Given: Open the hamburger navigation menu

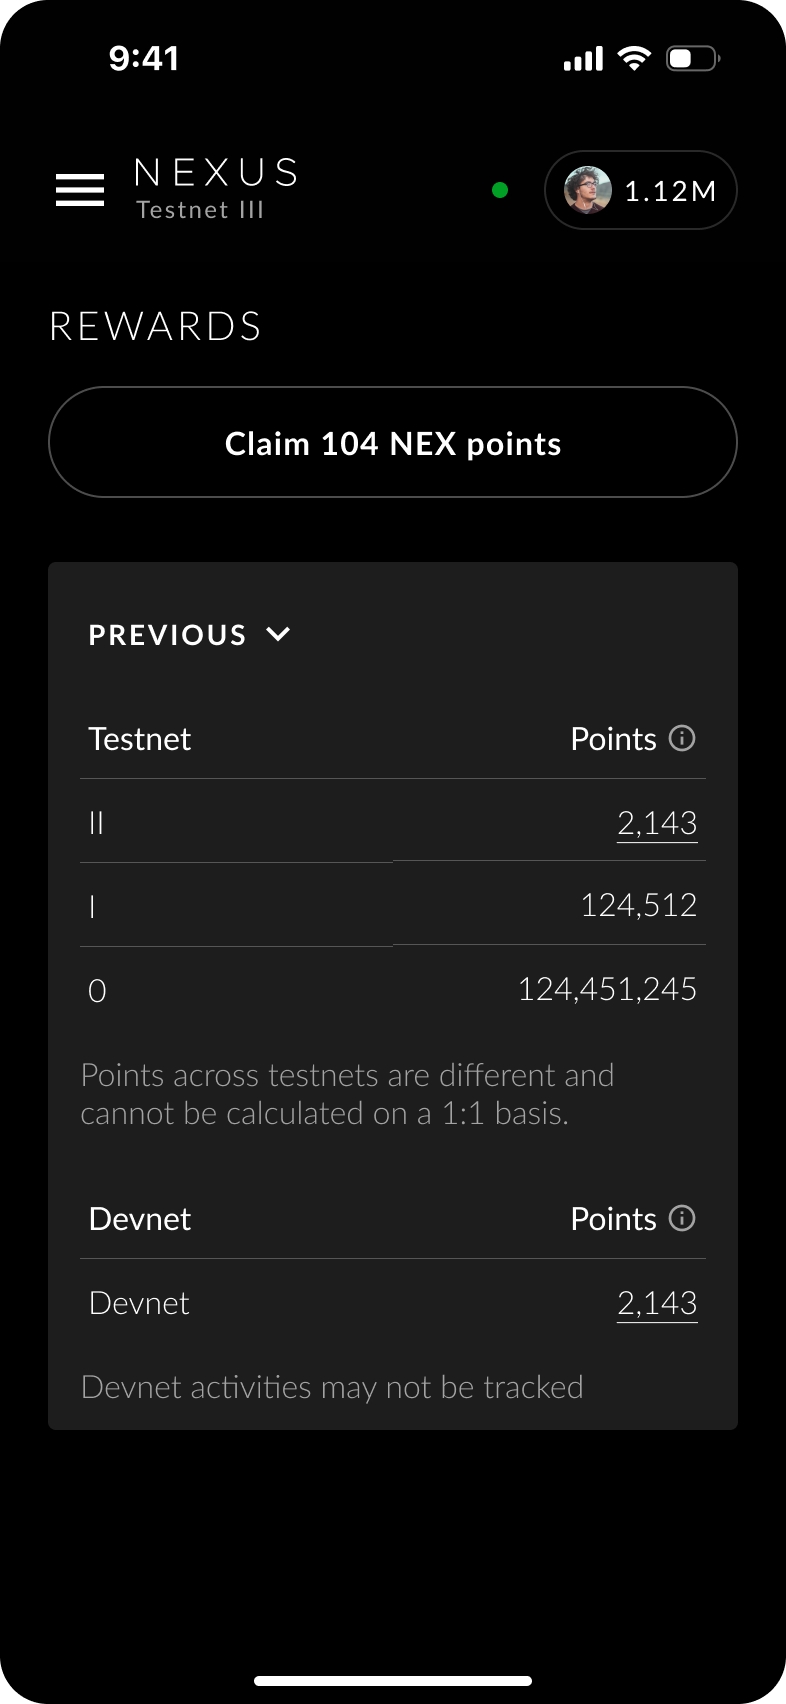Looking at the screenshot, I should pos(80,189).
